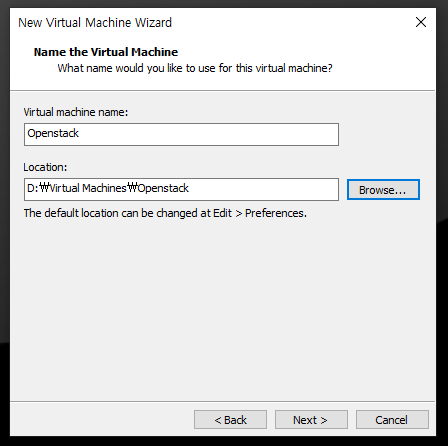The image size is (448, 446).
Task: Go to the next wizard step
Action: coord(311,420)
